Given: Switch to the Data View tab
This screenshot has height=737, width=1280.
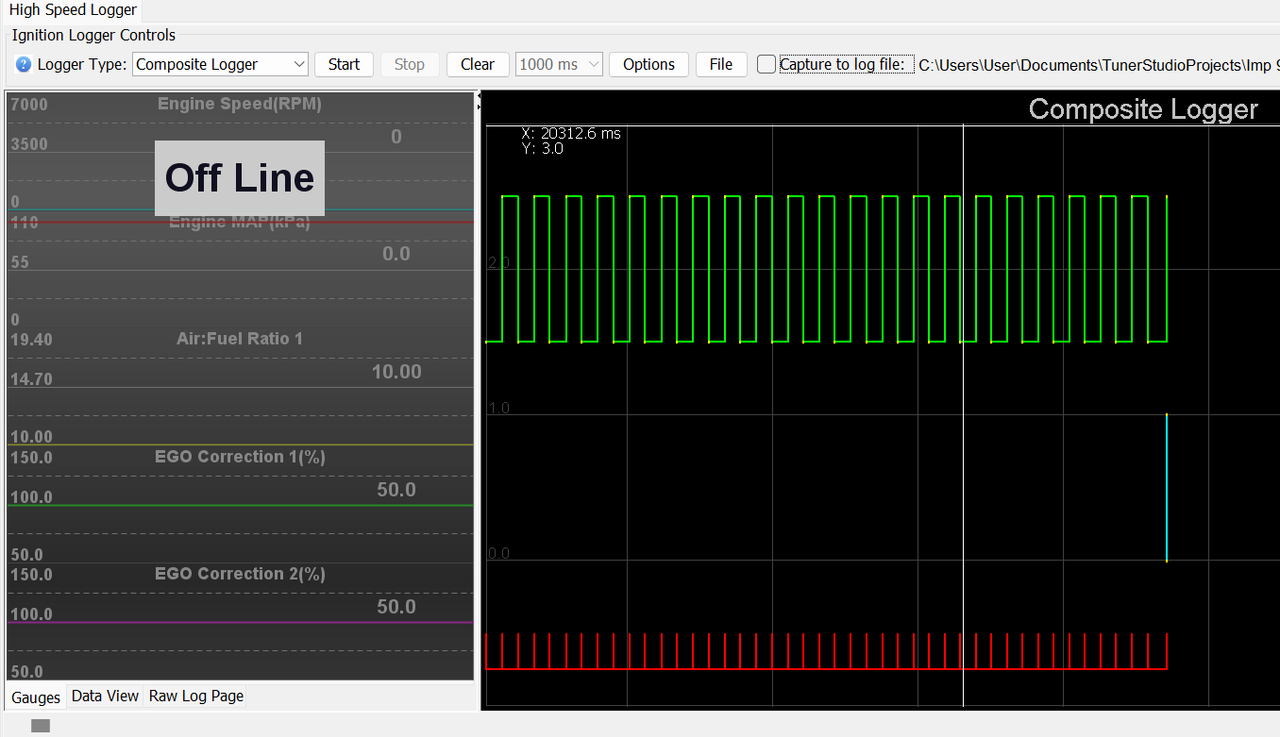Looking at the screenshot, I should click(105, 696).
